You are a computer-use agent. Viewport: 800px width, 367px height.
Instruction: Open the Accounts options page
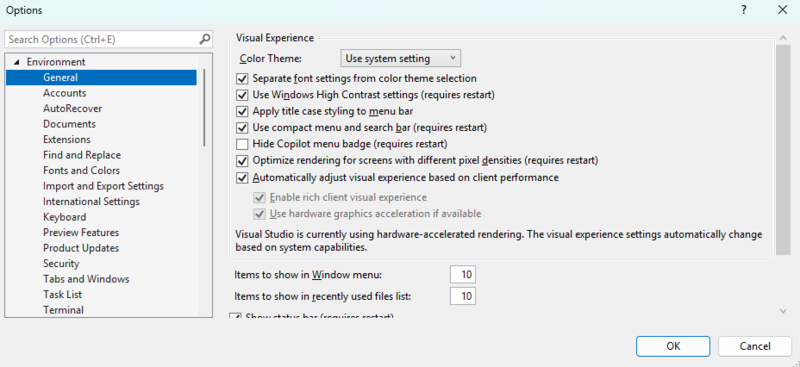pos(64,93)
